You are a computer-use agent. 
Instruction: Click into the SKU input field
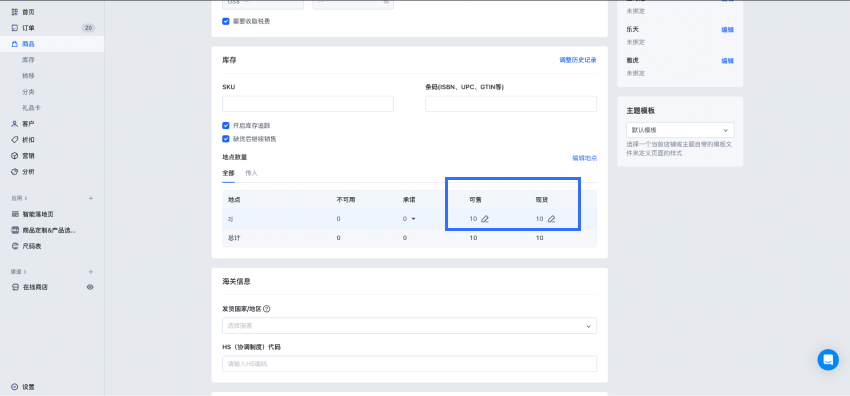pos(308,104)
